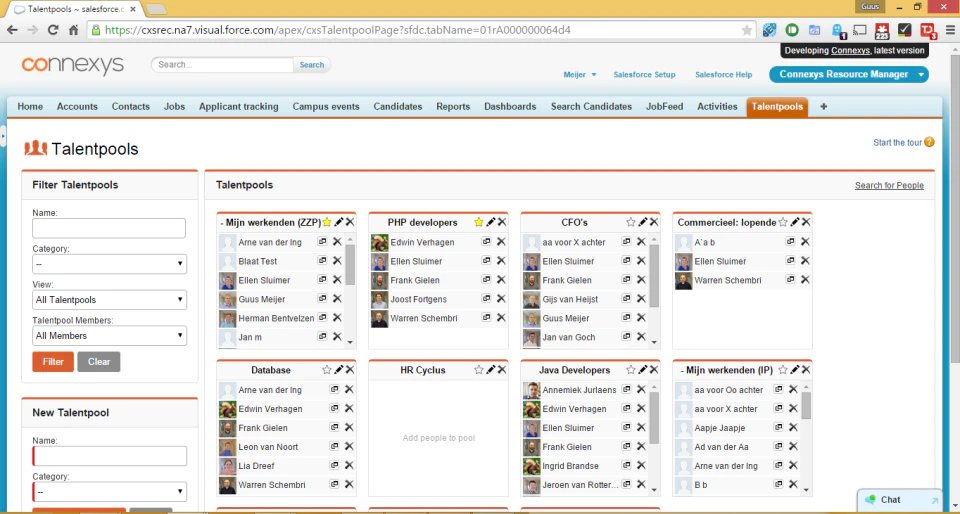The width and height of the screenshot is (960, 514).
Task: Open the Talentpool Members dropdown
Action: tap(109, 335)
